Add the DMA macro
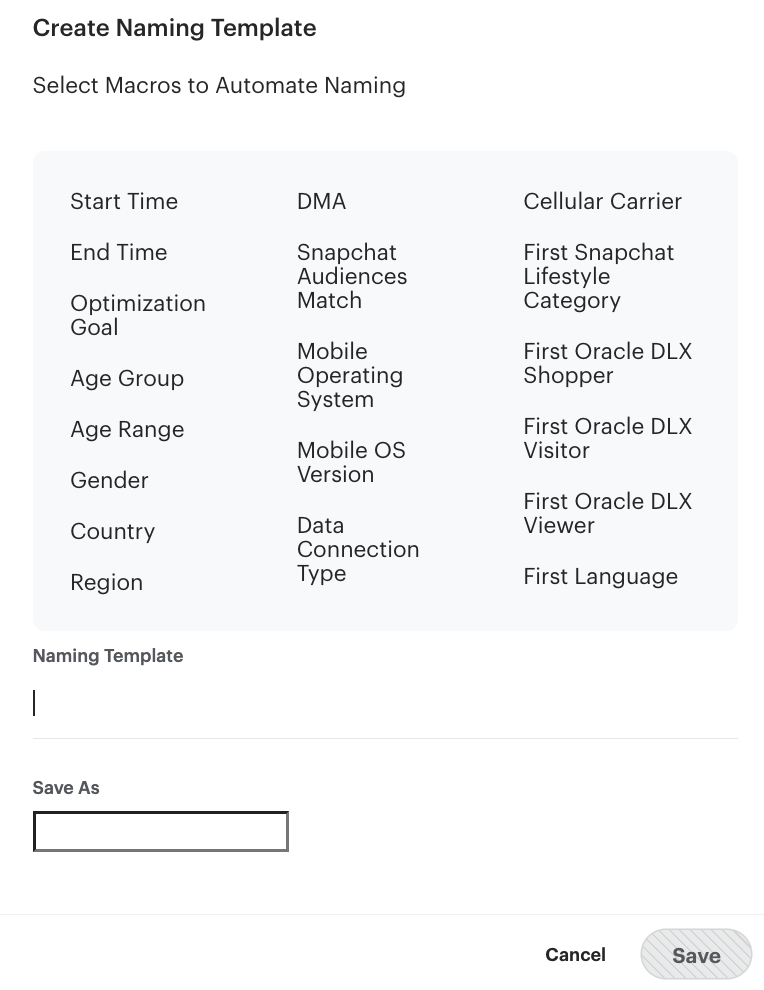 321,201
